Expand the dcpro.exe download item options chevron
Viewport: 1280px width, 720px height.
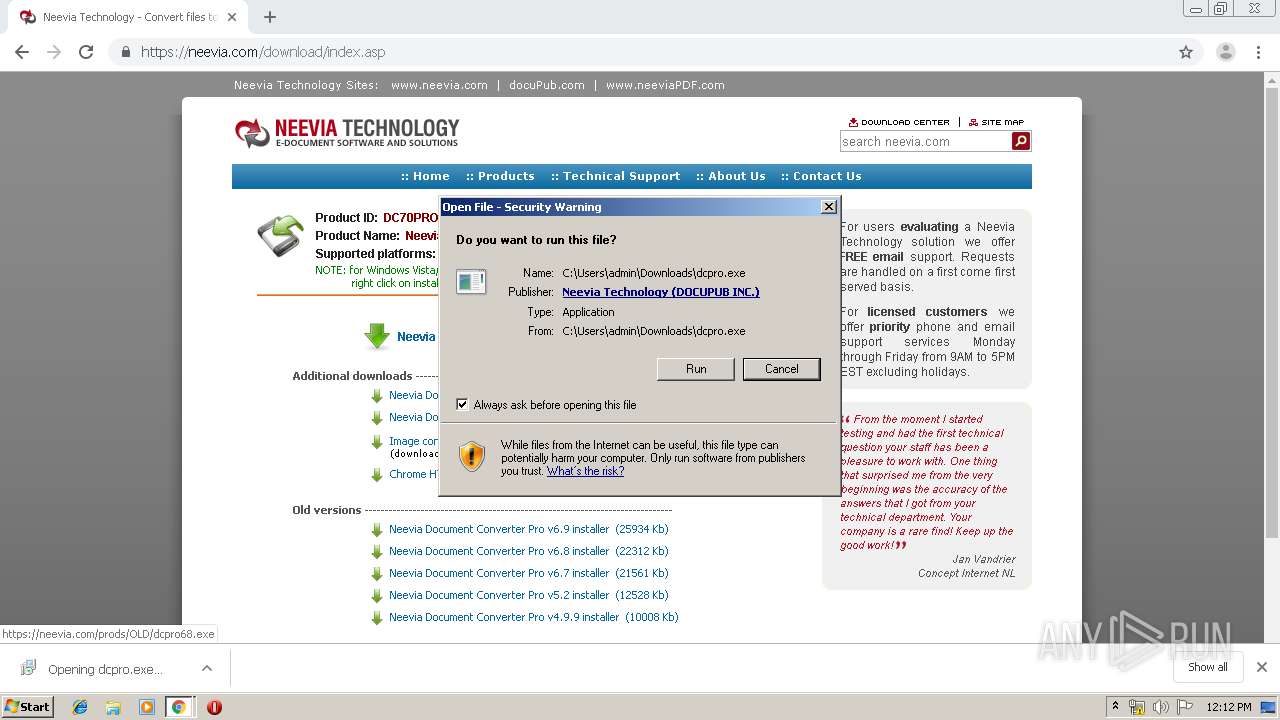click(206, 668)
